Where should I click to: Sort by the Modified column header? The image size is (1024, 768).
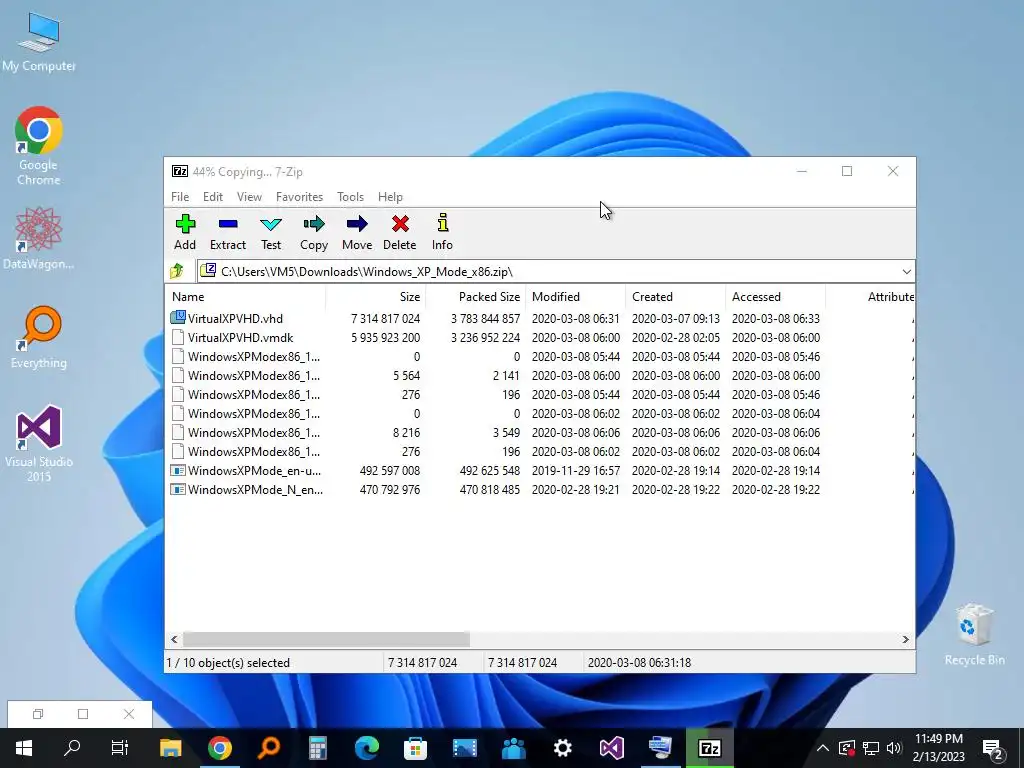click(575, 296)
